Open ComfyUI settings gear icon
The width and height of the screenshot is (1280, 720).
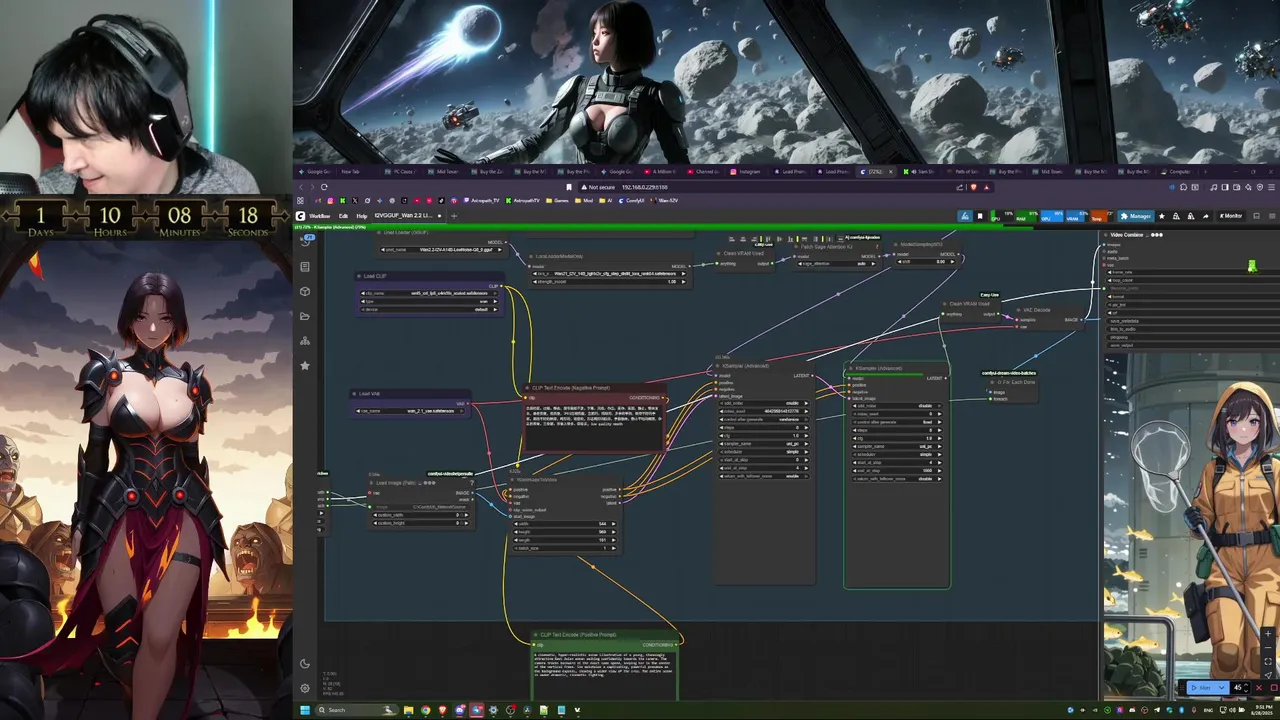click(x=305, y=688)
